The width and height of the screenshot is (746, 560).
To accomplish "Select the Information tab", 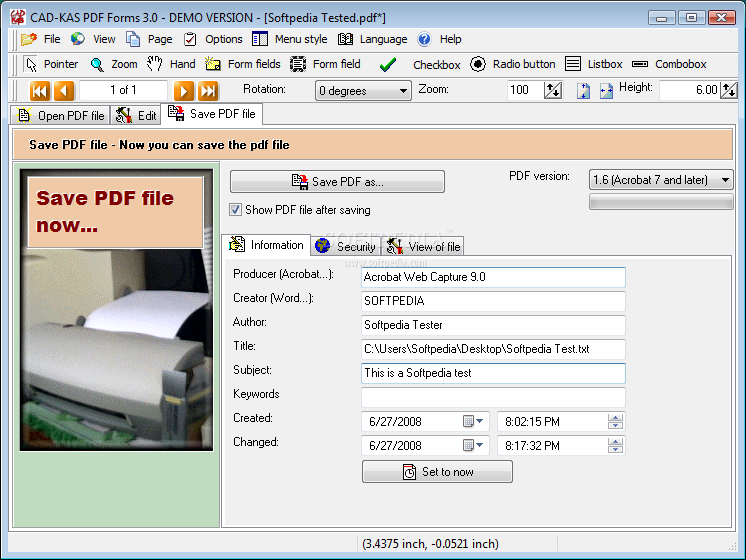I will (x=267, y=245).
